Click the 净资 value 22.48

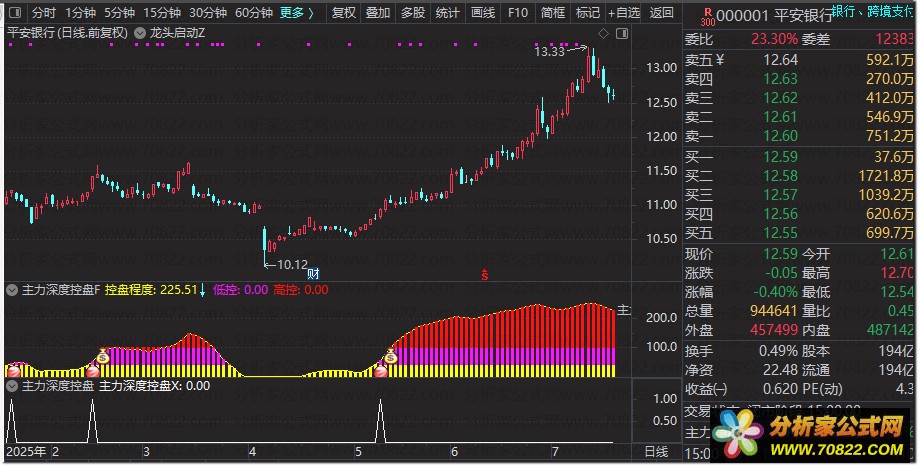(780, 370)
